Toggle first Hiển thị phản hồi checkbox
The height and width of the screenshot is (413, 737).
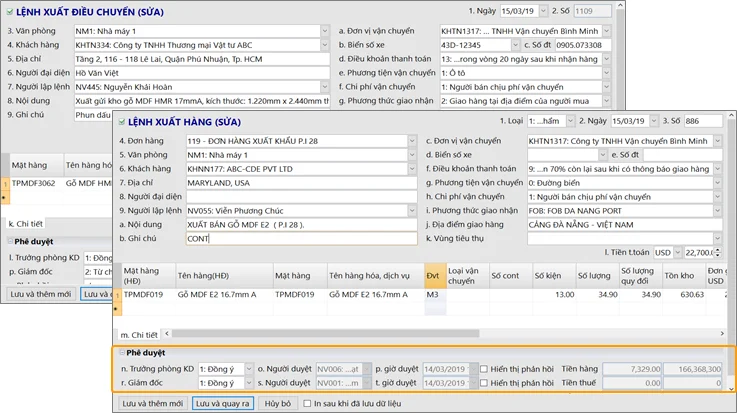click(485, 368)
